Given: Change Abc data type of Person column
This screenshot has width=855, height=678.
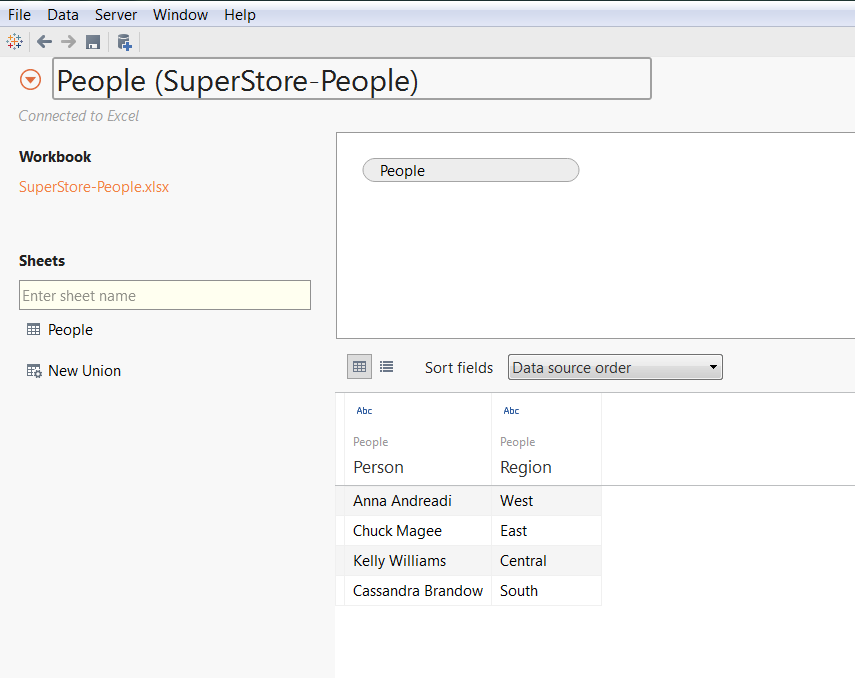Looking at the screenshot, I should click(364, 411).
